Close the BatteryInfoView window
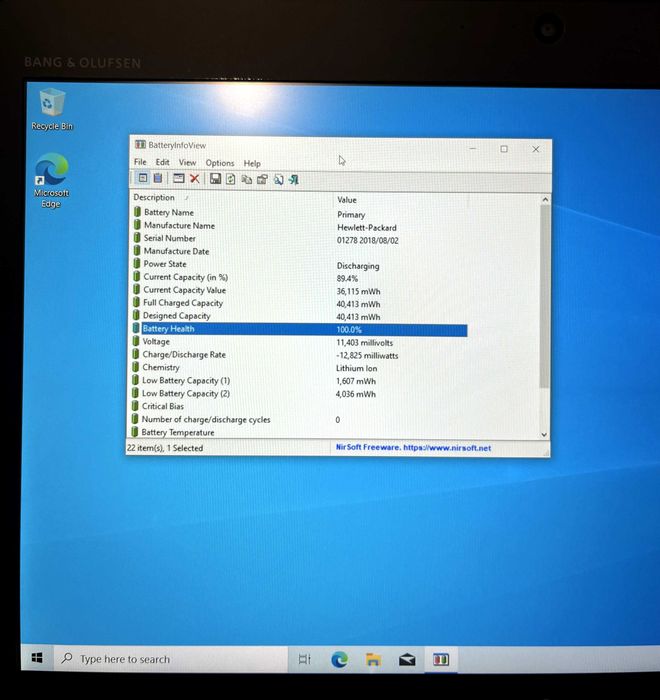 pos(535,149)
